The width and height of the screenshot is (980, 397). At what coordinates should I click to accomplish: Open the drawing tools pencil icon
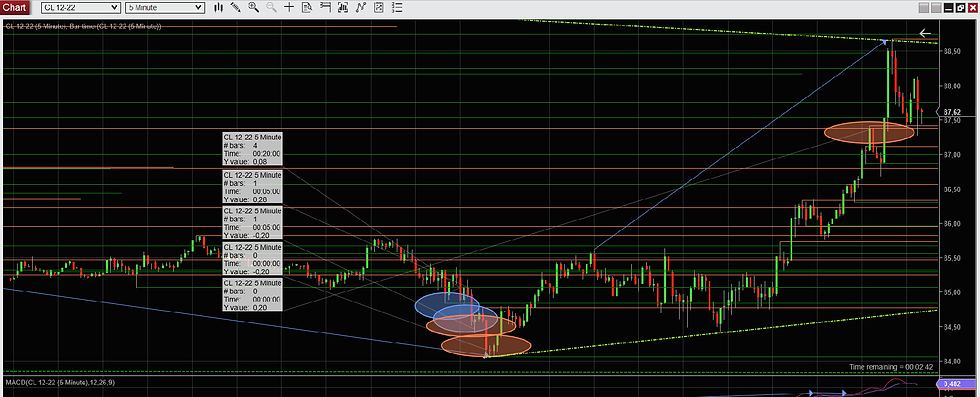click(236, 8)
